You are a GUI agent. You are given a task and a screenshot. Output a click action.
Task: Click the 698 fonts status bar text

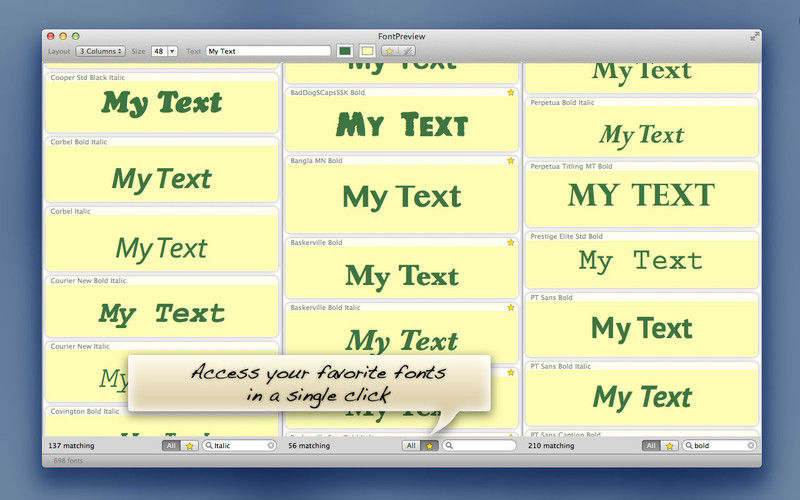(68, 460)
